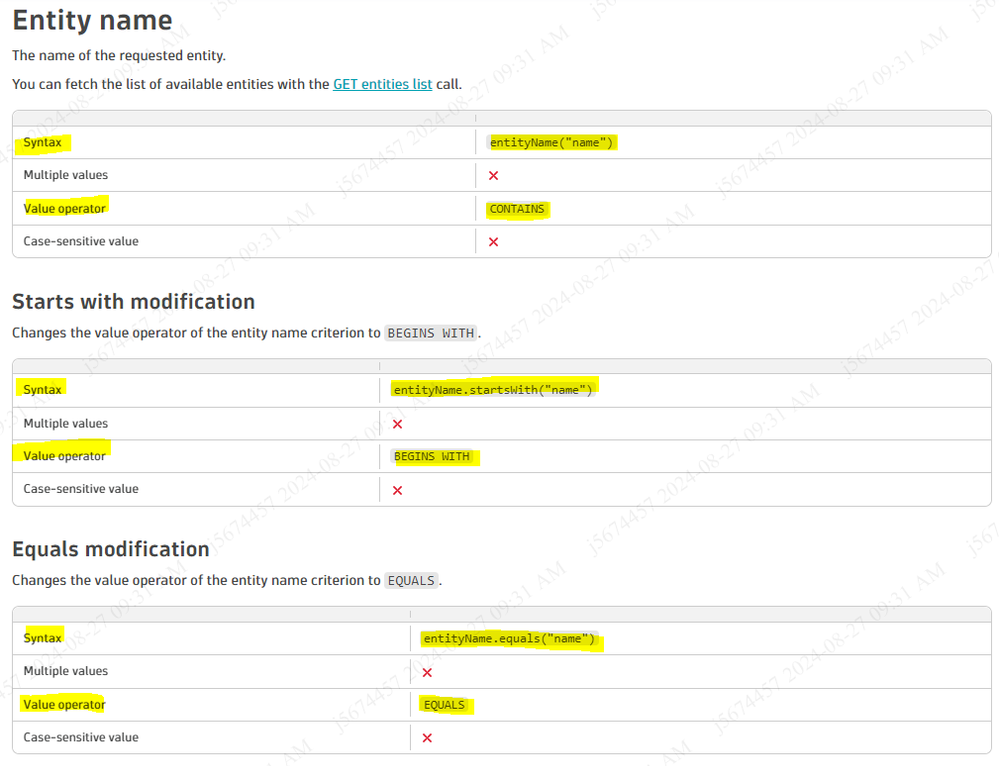Image resolution: width=999 pixels, height=766 pixels.
Task: Click the inline EQUALS code in the description
Action: pyautogui.click(x=411, y=581)
